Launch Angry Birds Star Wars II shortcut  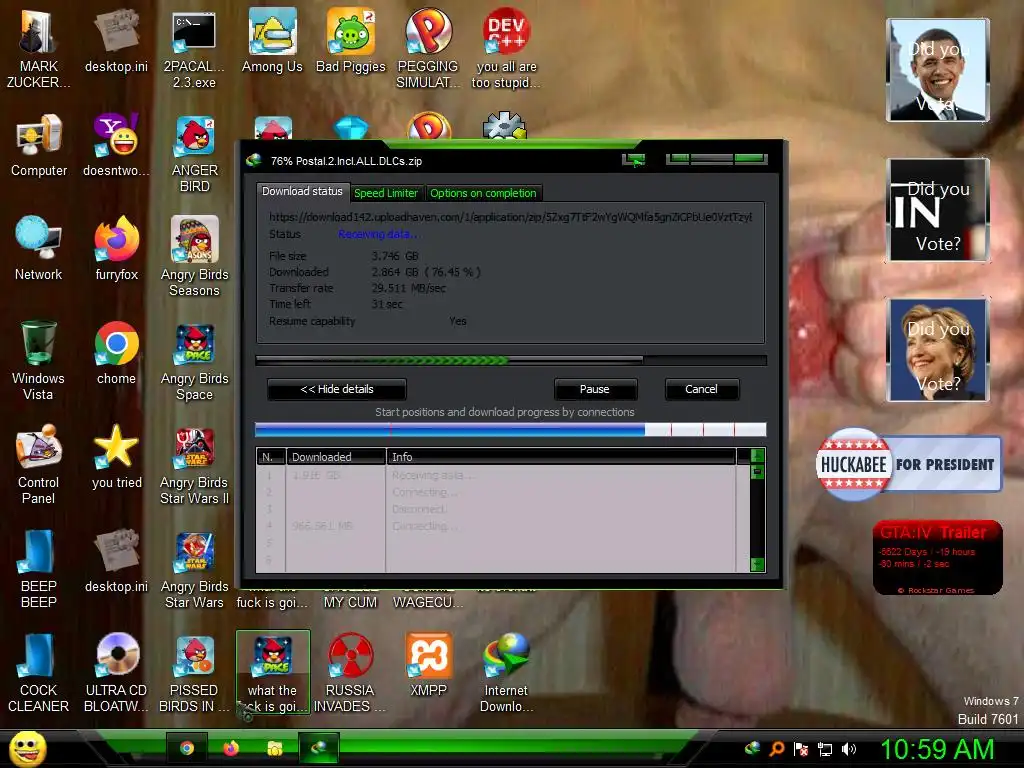pyautogui.click(x=194, y=464)
